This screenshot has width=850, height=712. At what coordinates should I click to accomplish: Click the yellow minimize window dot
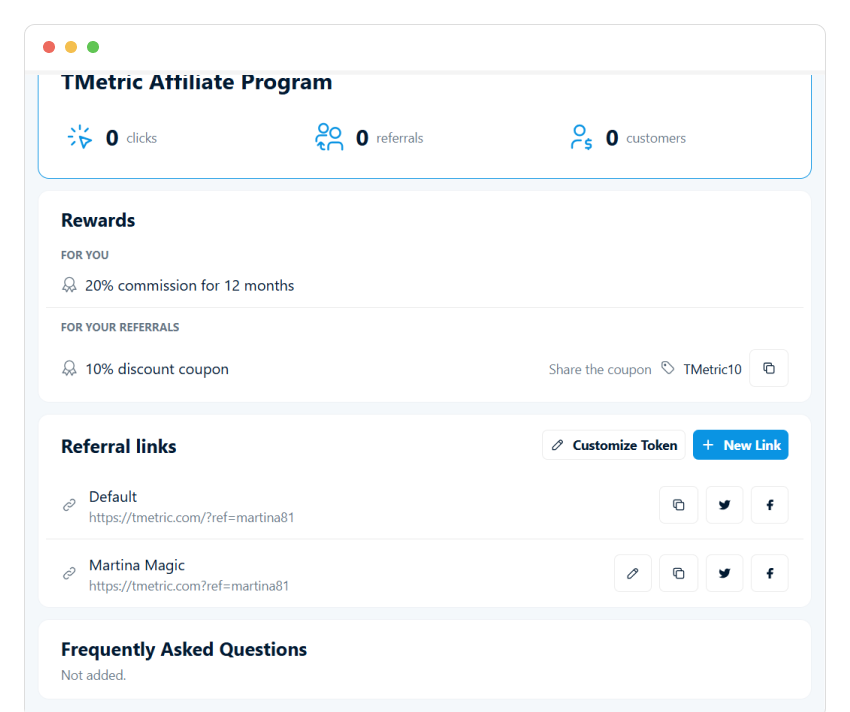[71, 47]
